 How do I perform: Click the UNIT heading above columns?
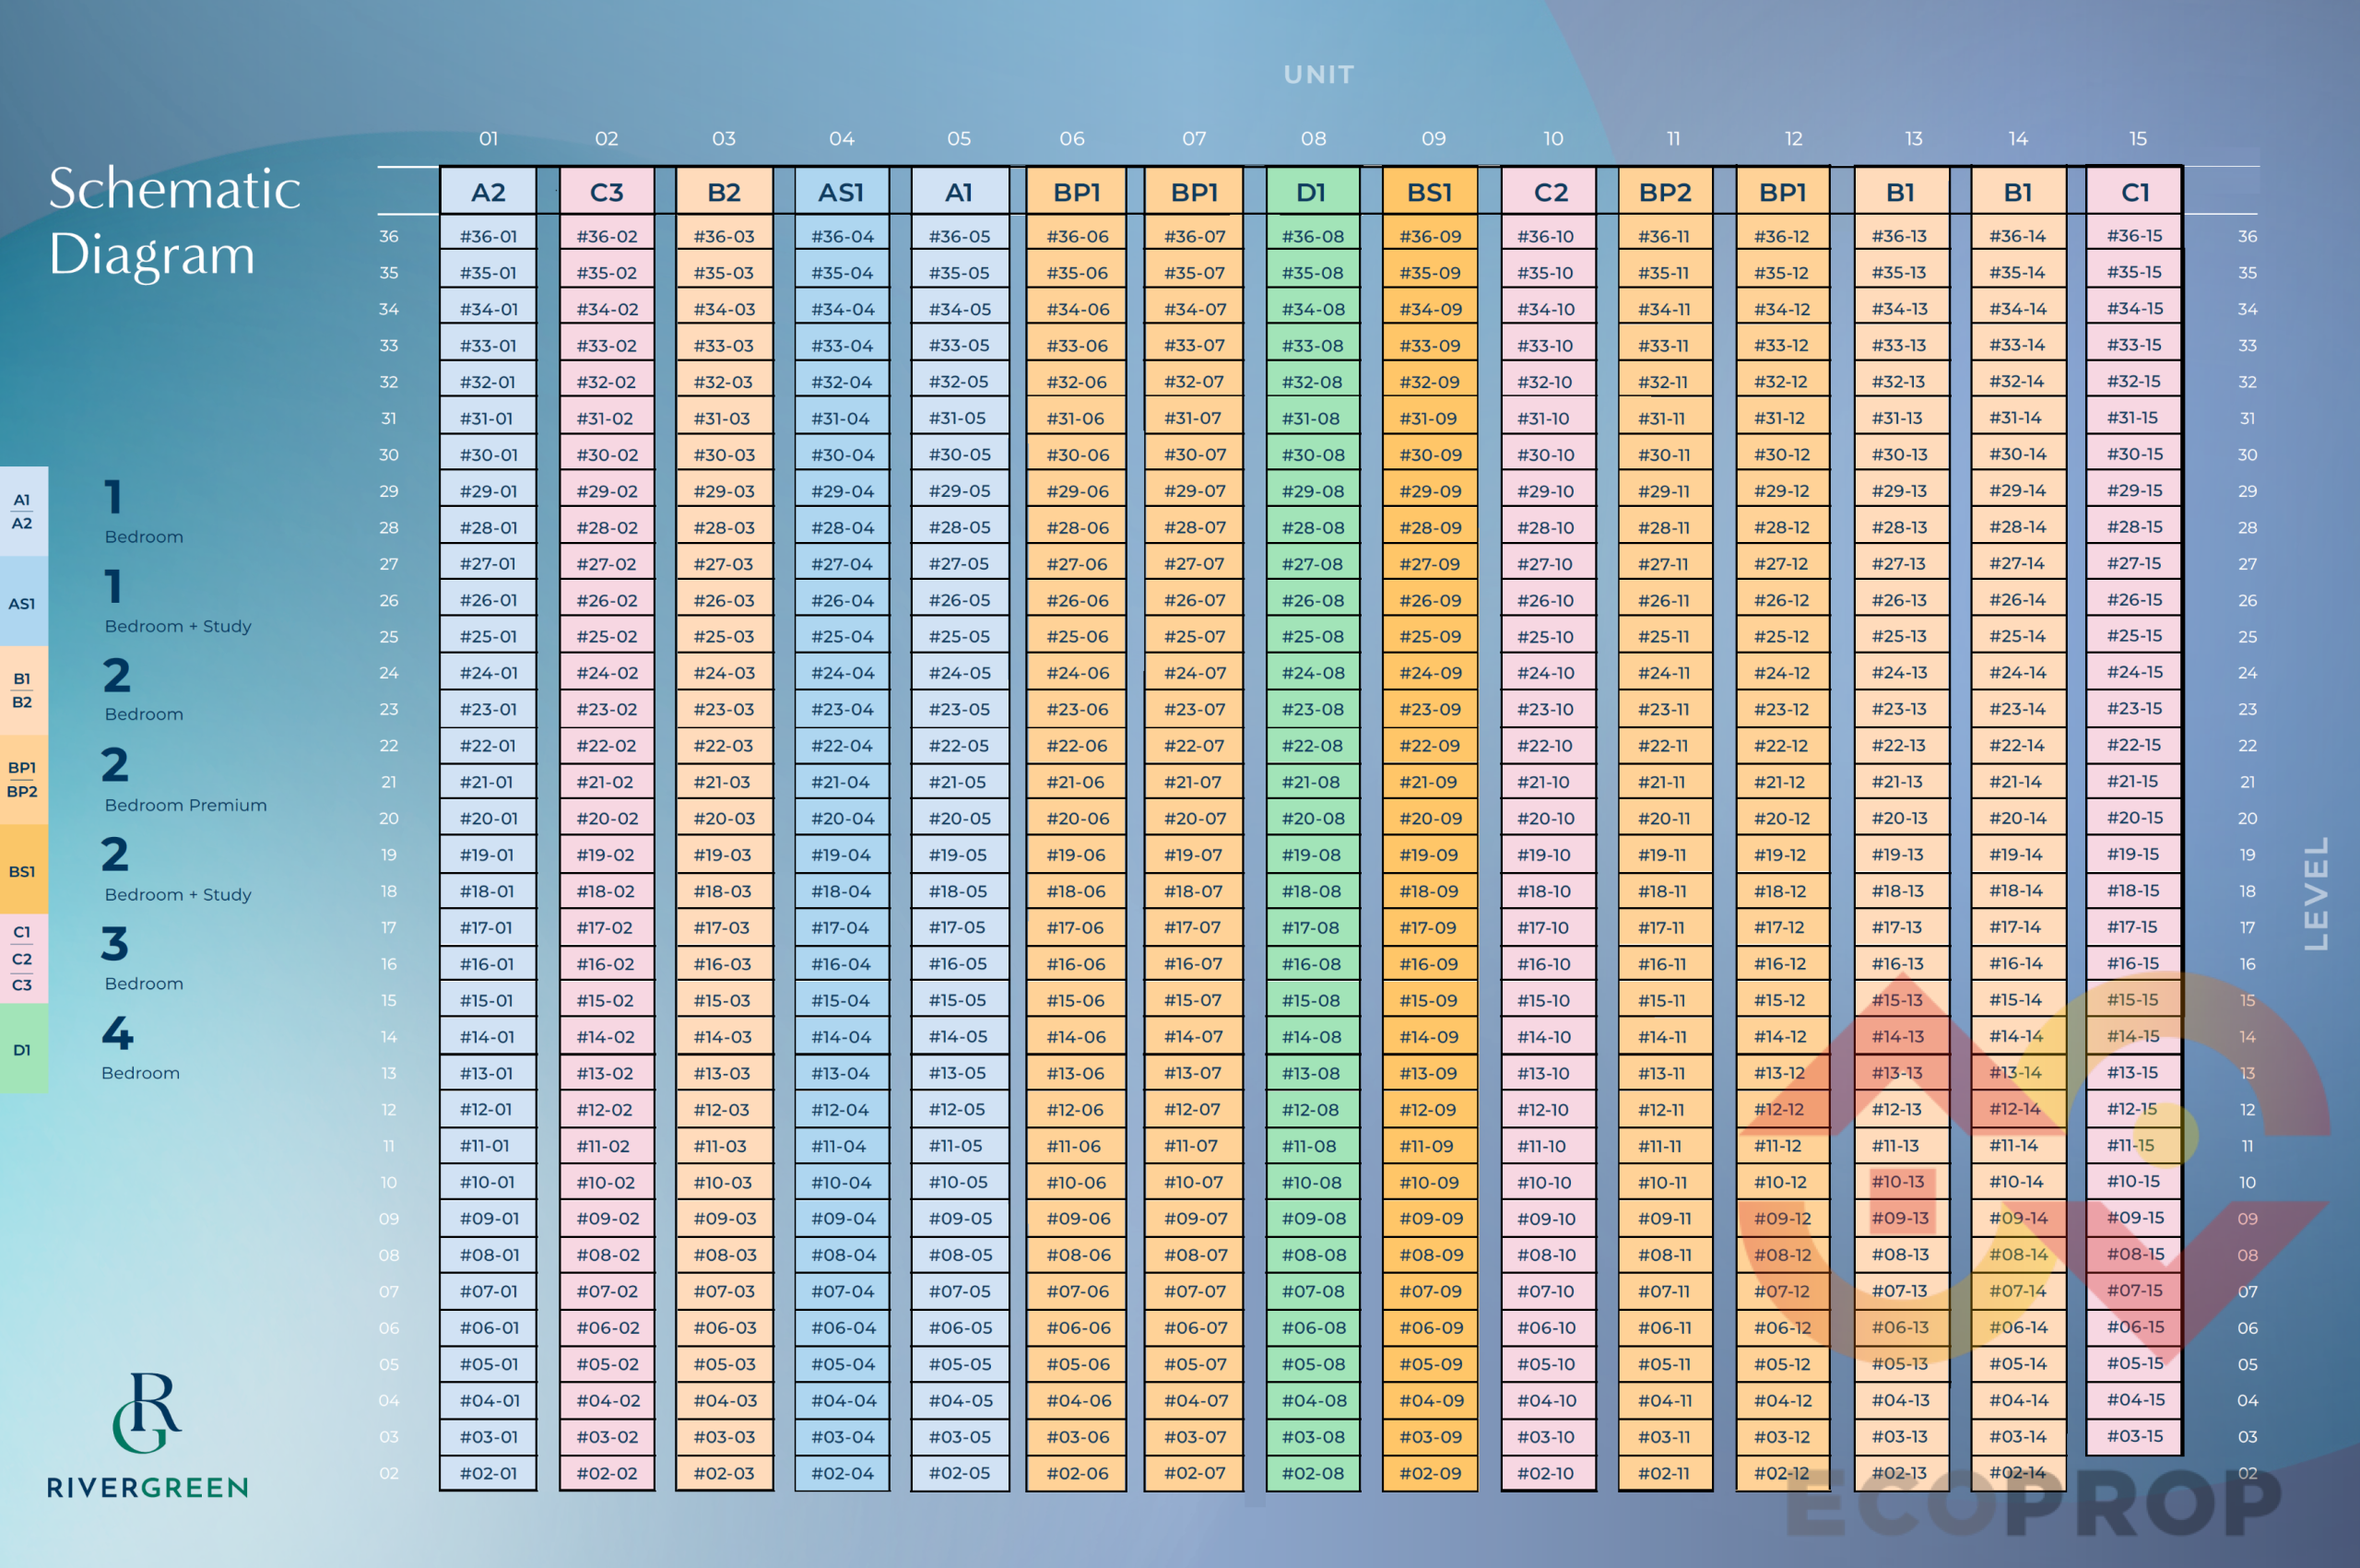click(1318, 75)
